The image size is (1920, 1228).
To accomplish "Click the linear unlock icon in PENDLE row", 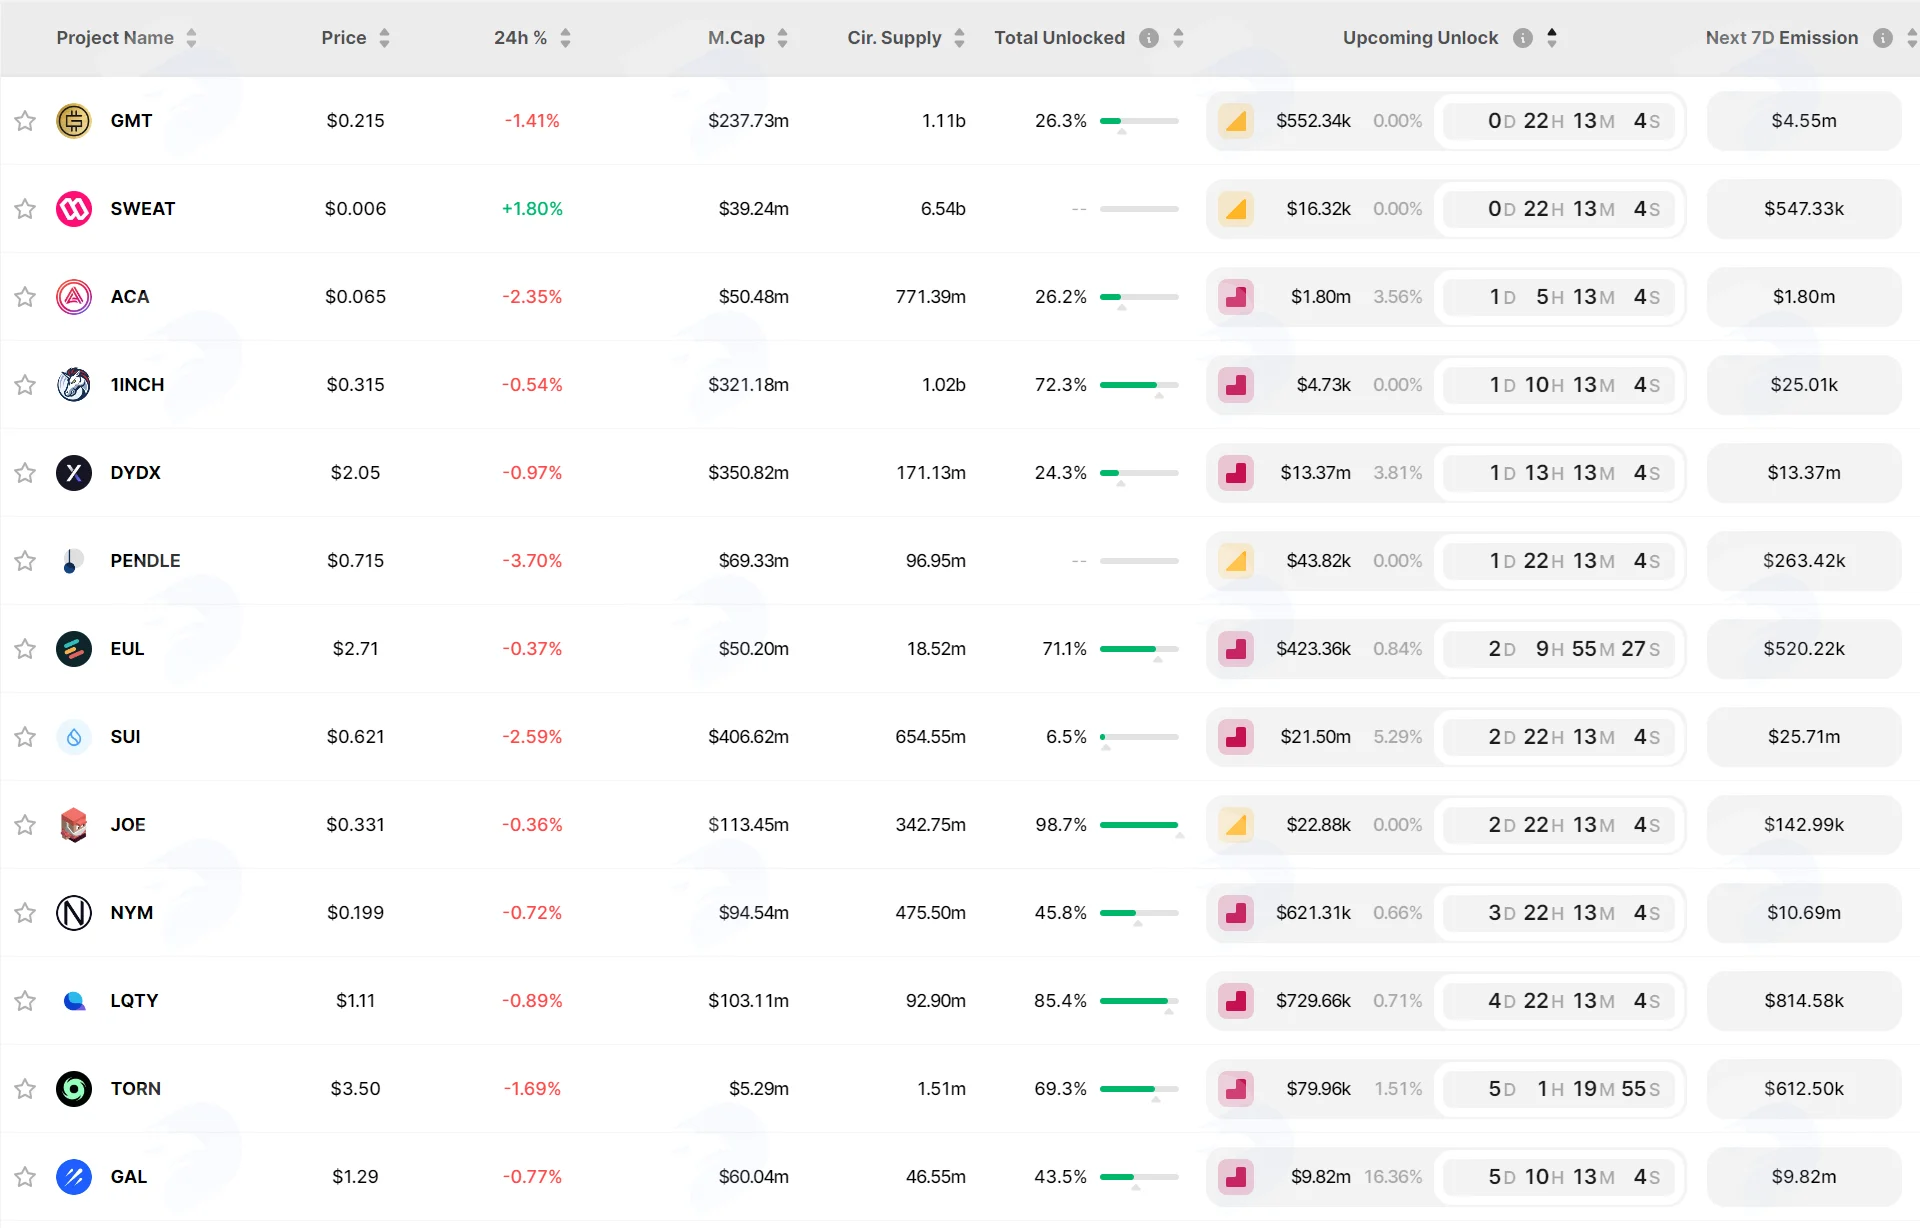I will pos(1236,561).
